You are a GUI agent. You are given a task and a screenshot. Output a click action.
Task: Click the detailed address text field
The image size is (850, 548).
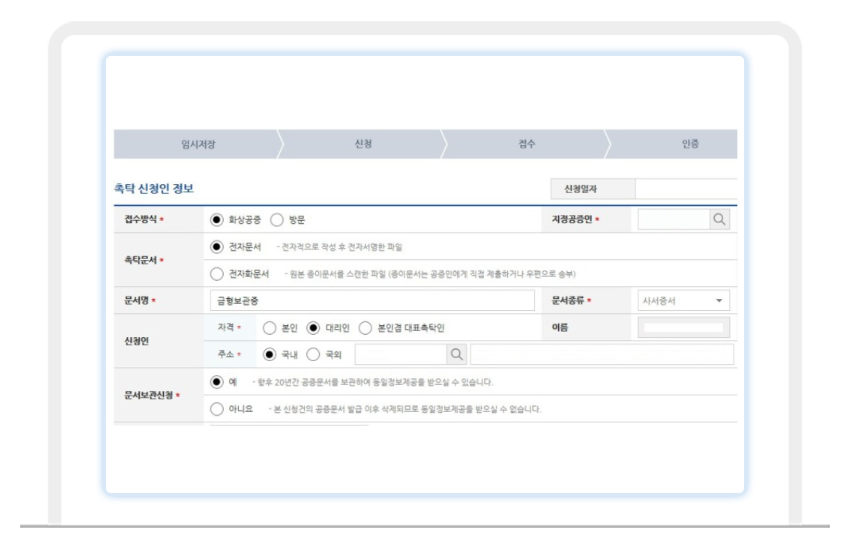(x=601, y=354)
